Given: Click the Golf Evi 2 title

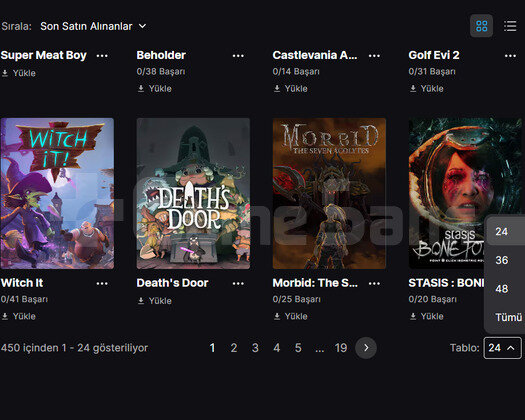Looking at the screenshot, I should click(x=434, y=55).
